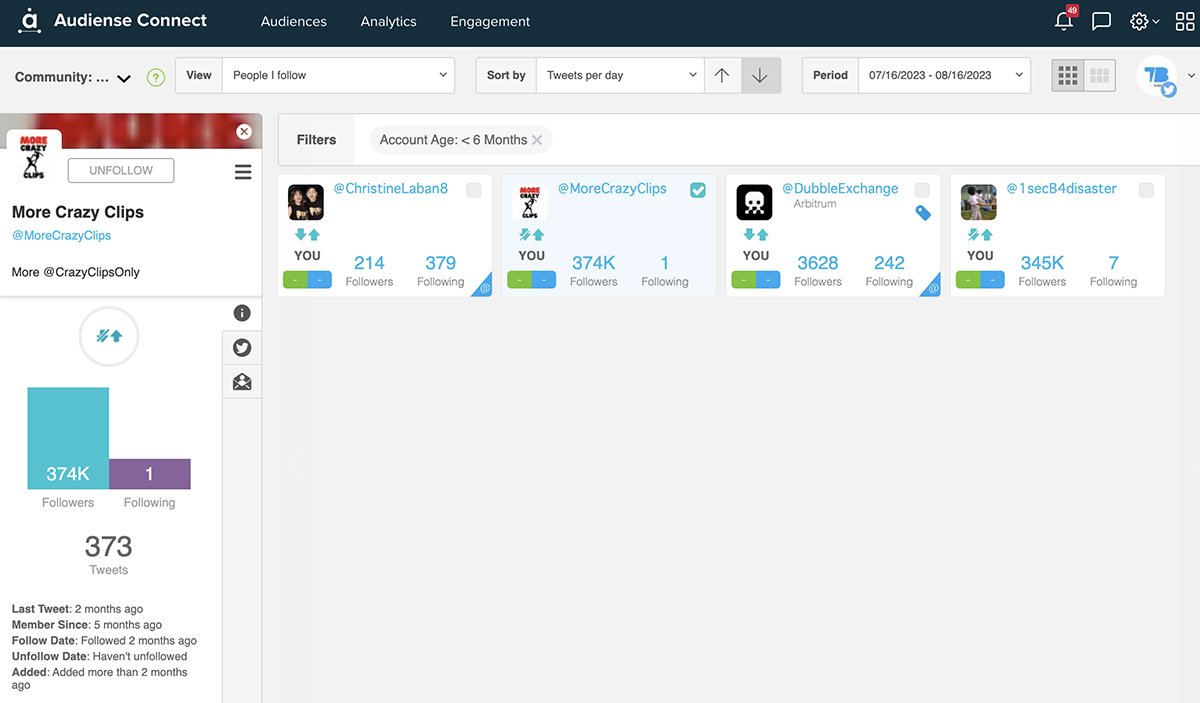Image resolution: width=1200 pixels, height=703 pixels.
Task: Click the relationship circle icon in profile
Action: (x=109, y=337)
